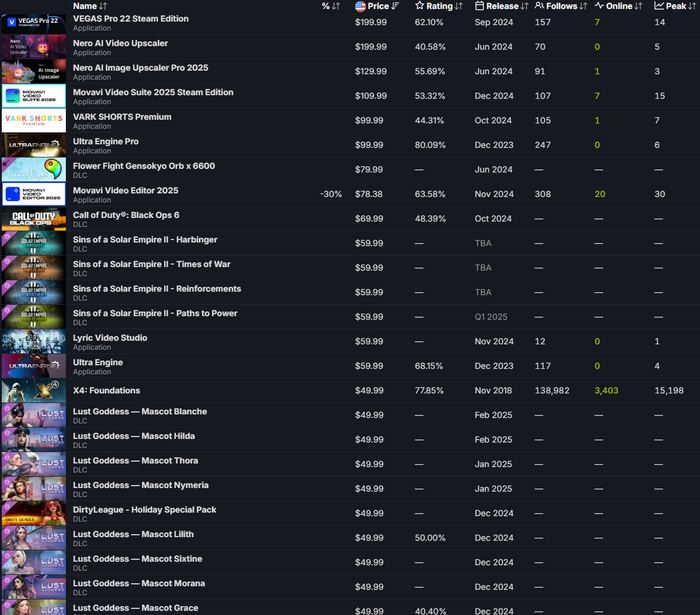Select Flower Fight Gensokyo Orb x 6600
The height and width of the screenshot is (615, 700).
point(143,166)
